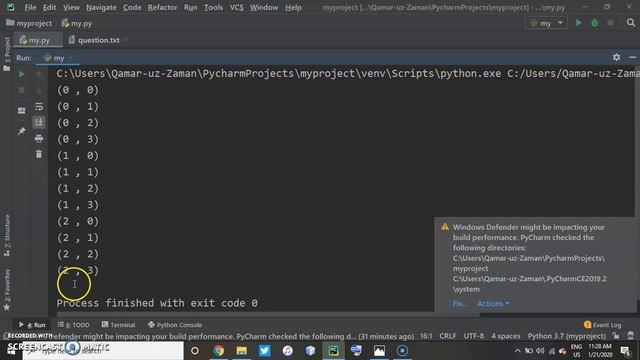The image size is (640, 360).
Task: Clear console with the trash icon
Action: pos(39,154)
